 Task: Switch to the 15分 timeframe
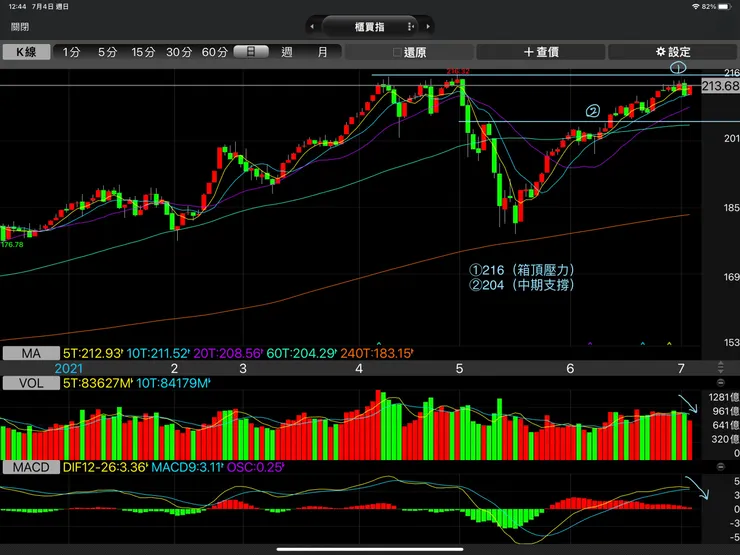click(143, 52)
